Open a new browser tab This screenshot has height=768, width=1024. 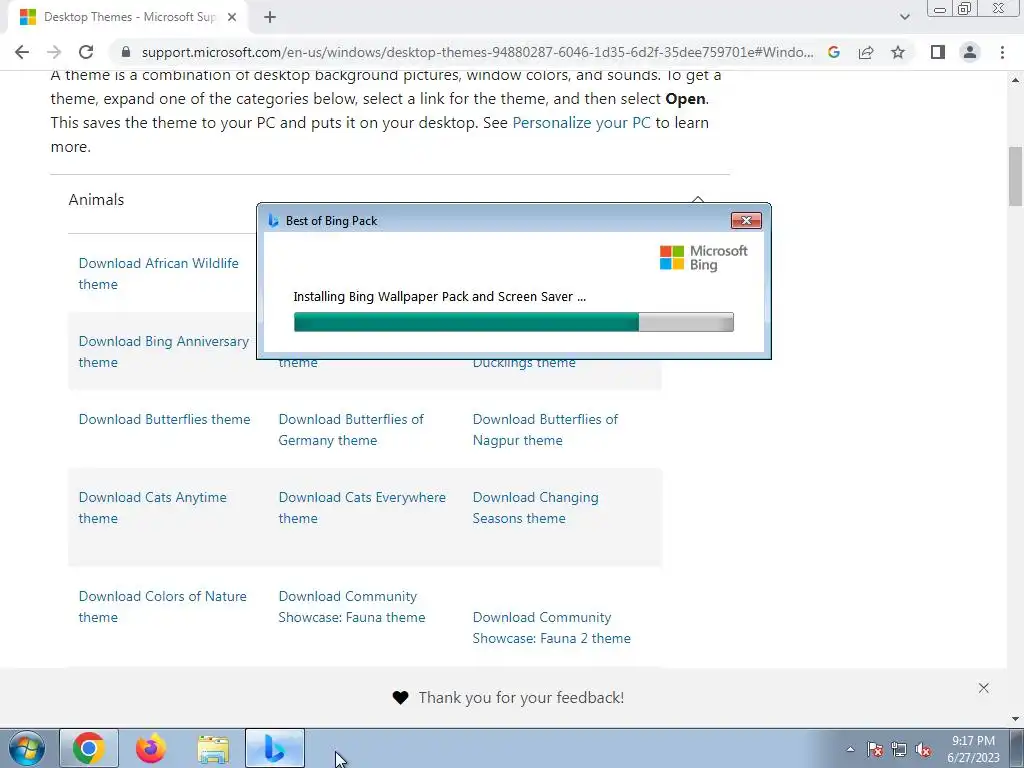click(270, 17)
